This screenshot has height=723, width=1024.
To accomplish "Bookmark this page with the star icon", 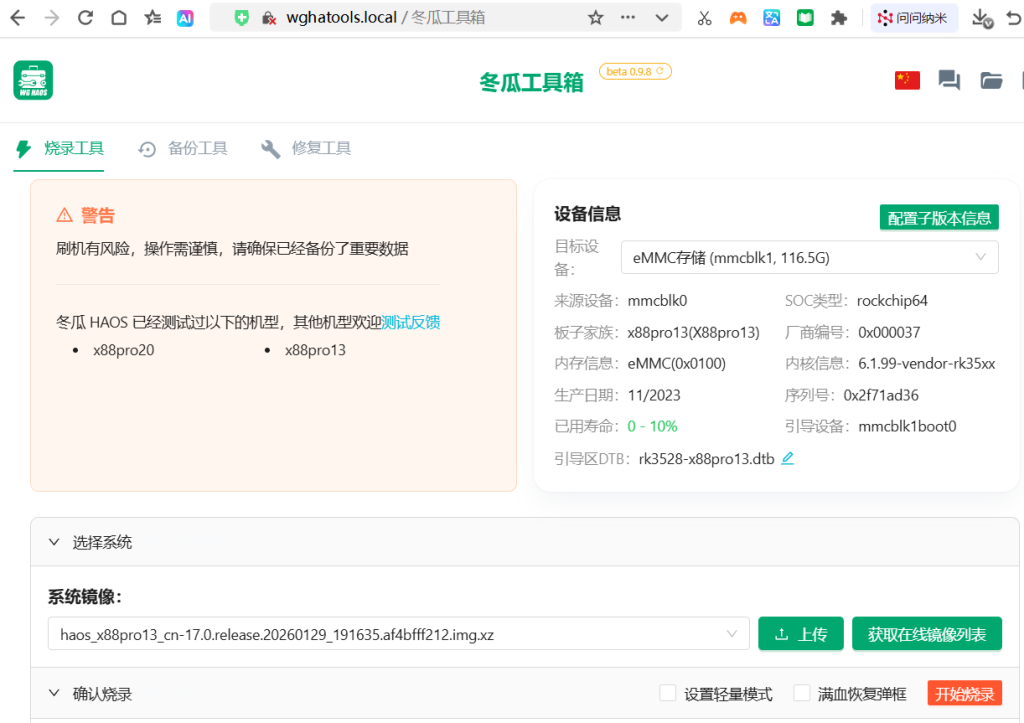I will click(596, 18).
